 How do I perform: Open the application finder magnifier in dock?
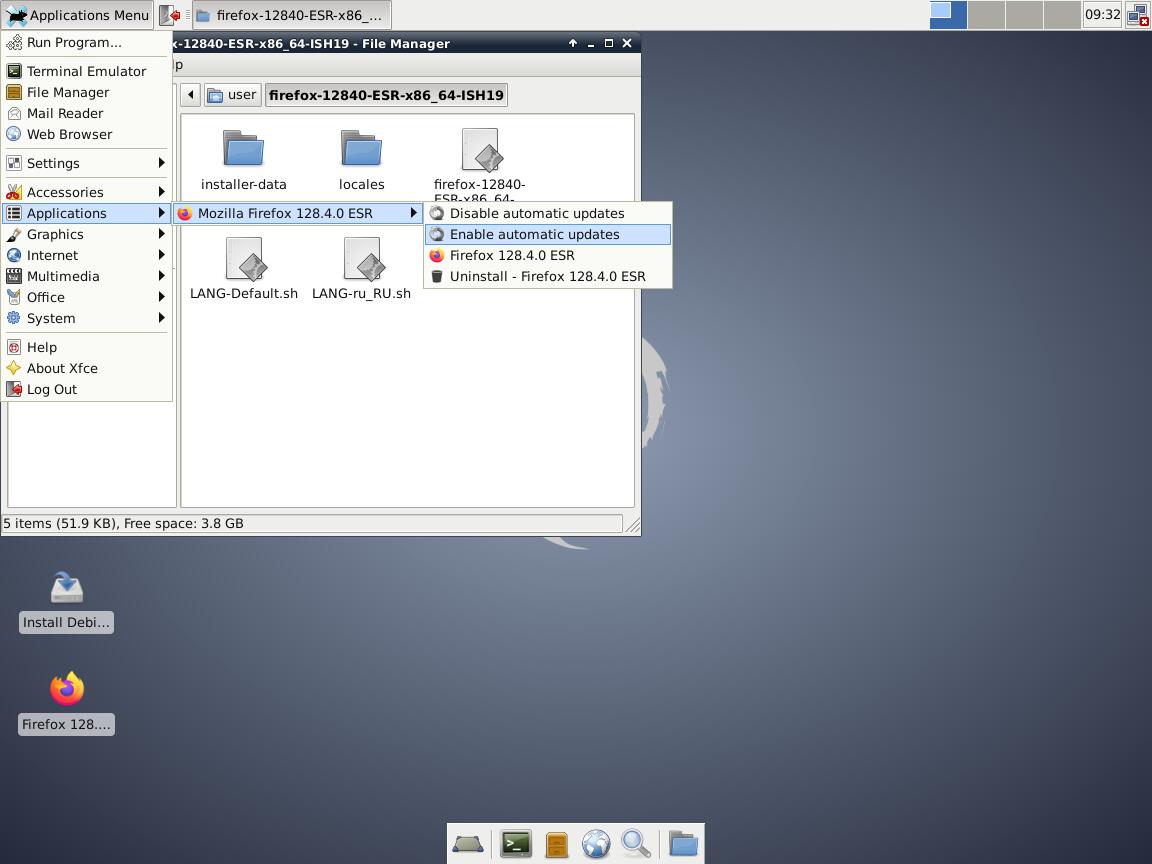(636, 844)
